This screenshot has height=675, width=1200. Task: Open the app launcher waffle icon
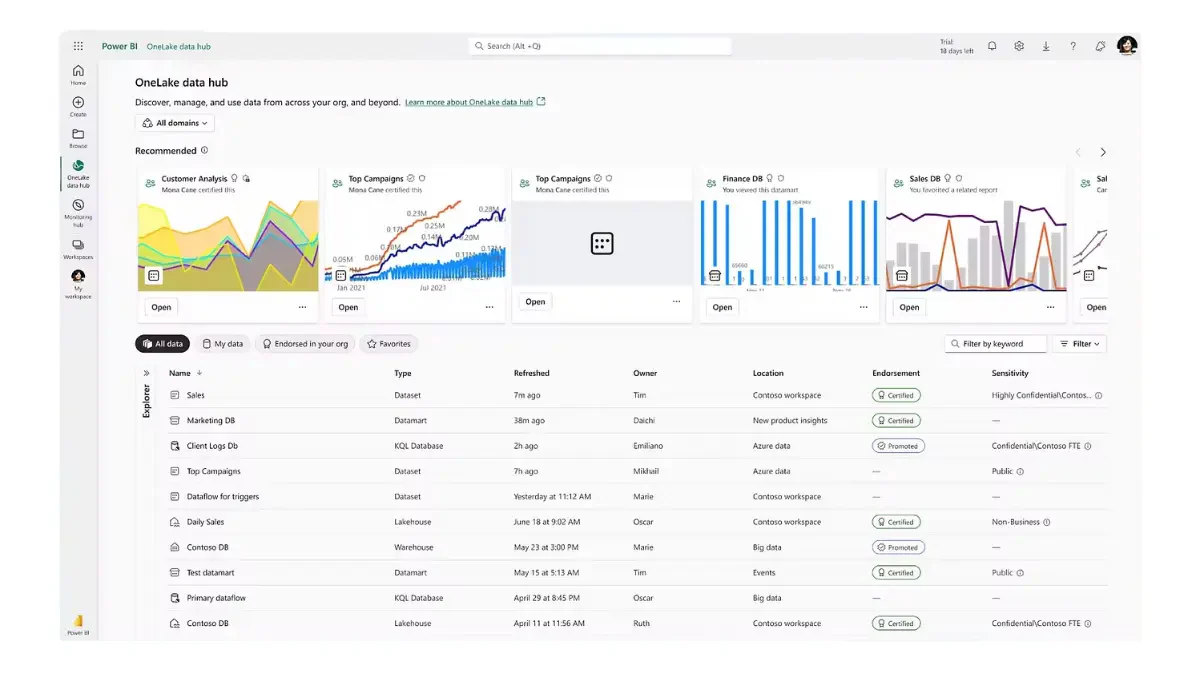(78, 46)
